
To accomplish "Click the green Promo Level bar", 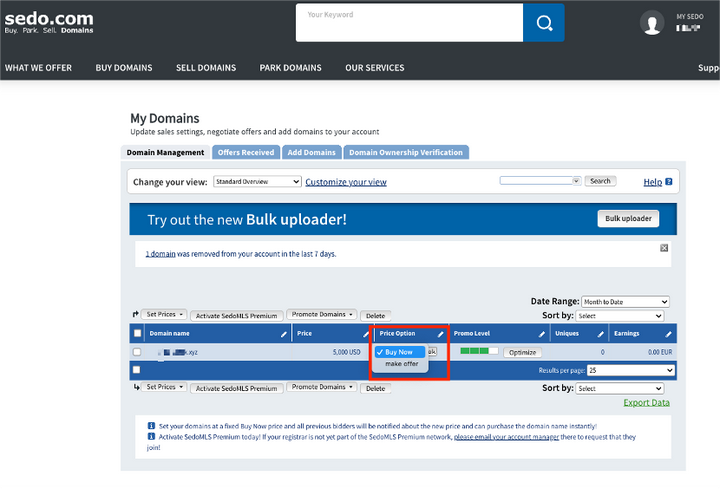I will pyautogui.click(x=479, y=351).
